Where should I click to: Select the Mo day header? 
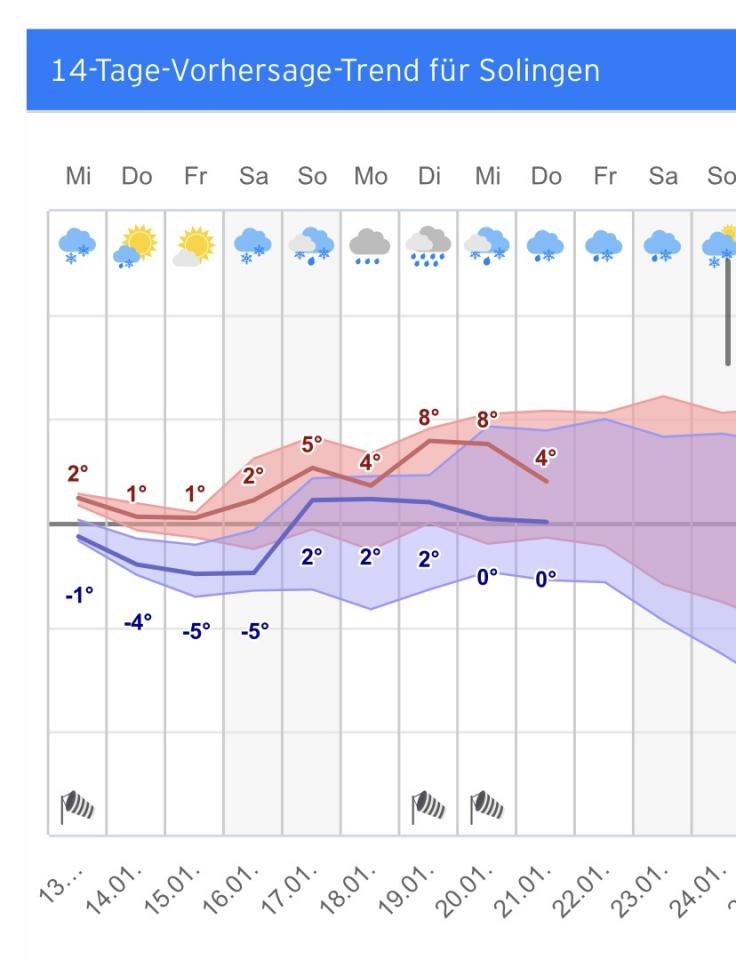click(370, 177)
